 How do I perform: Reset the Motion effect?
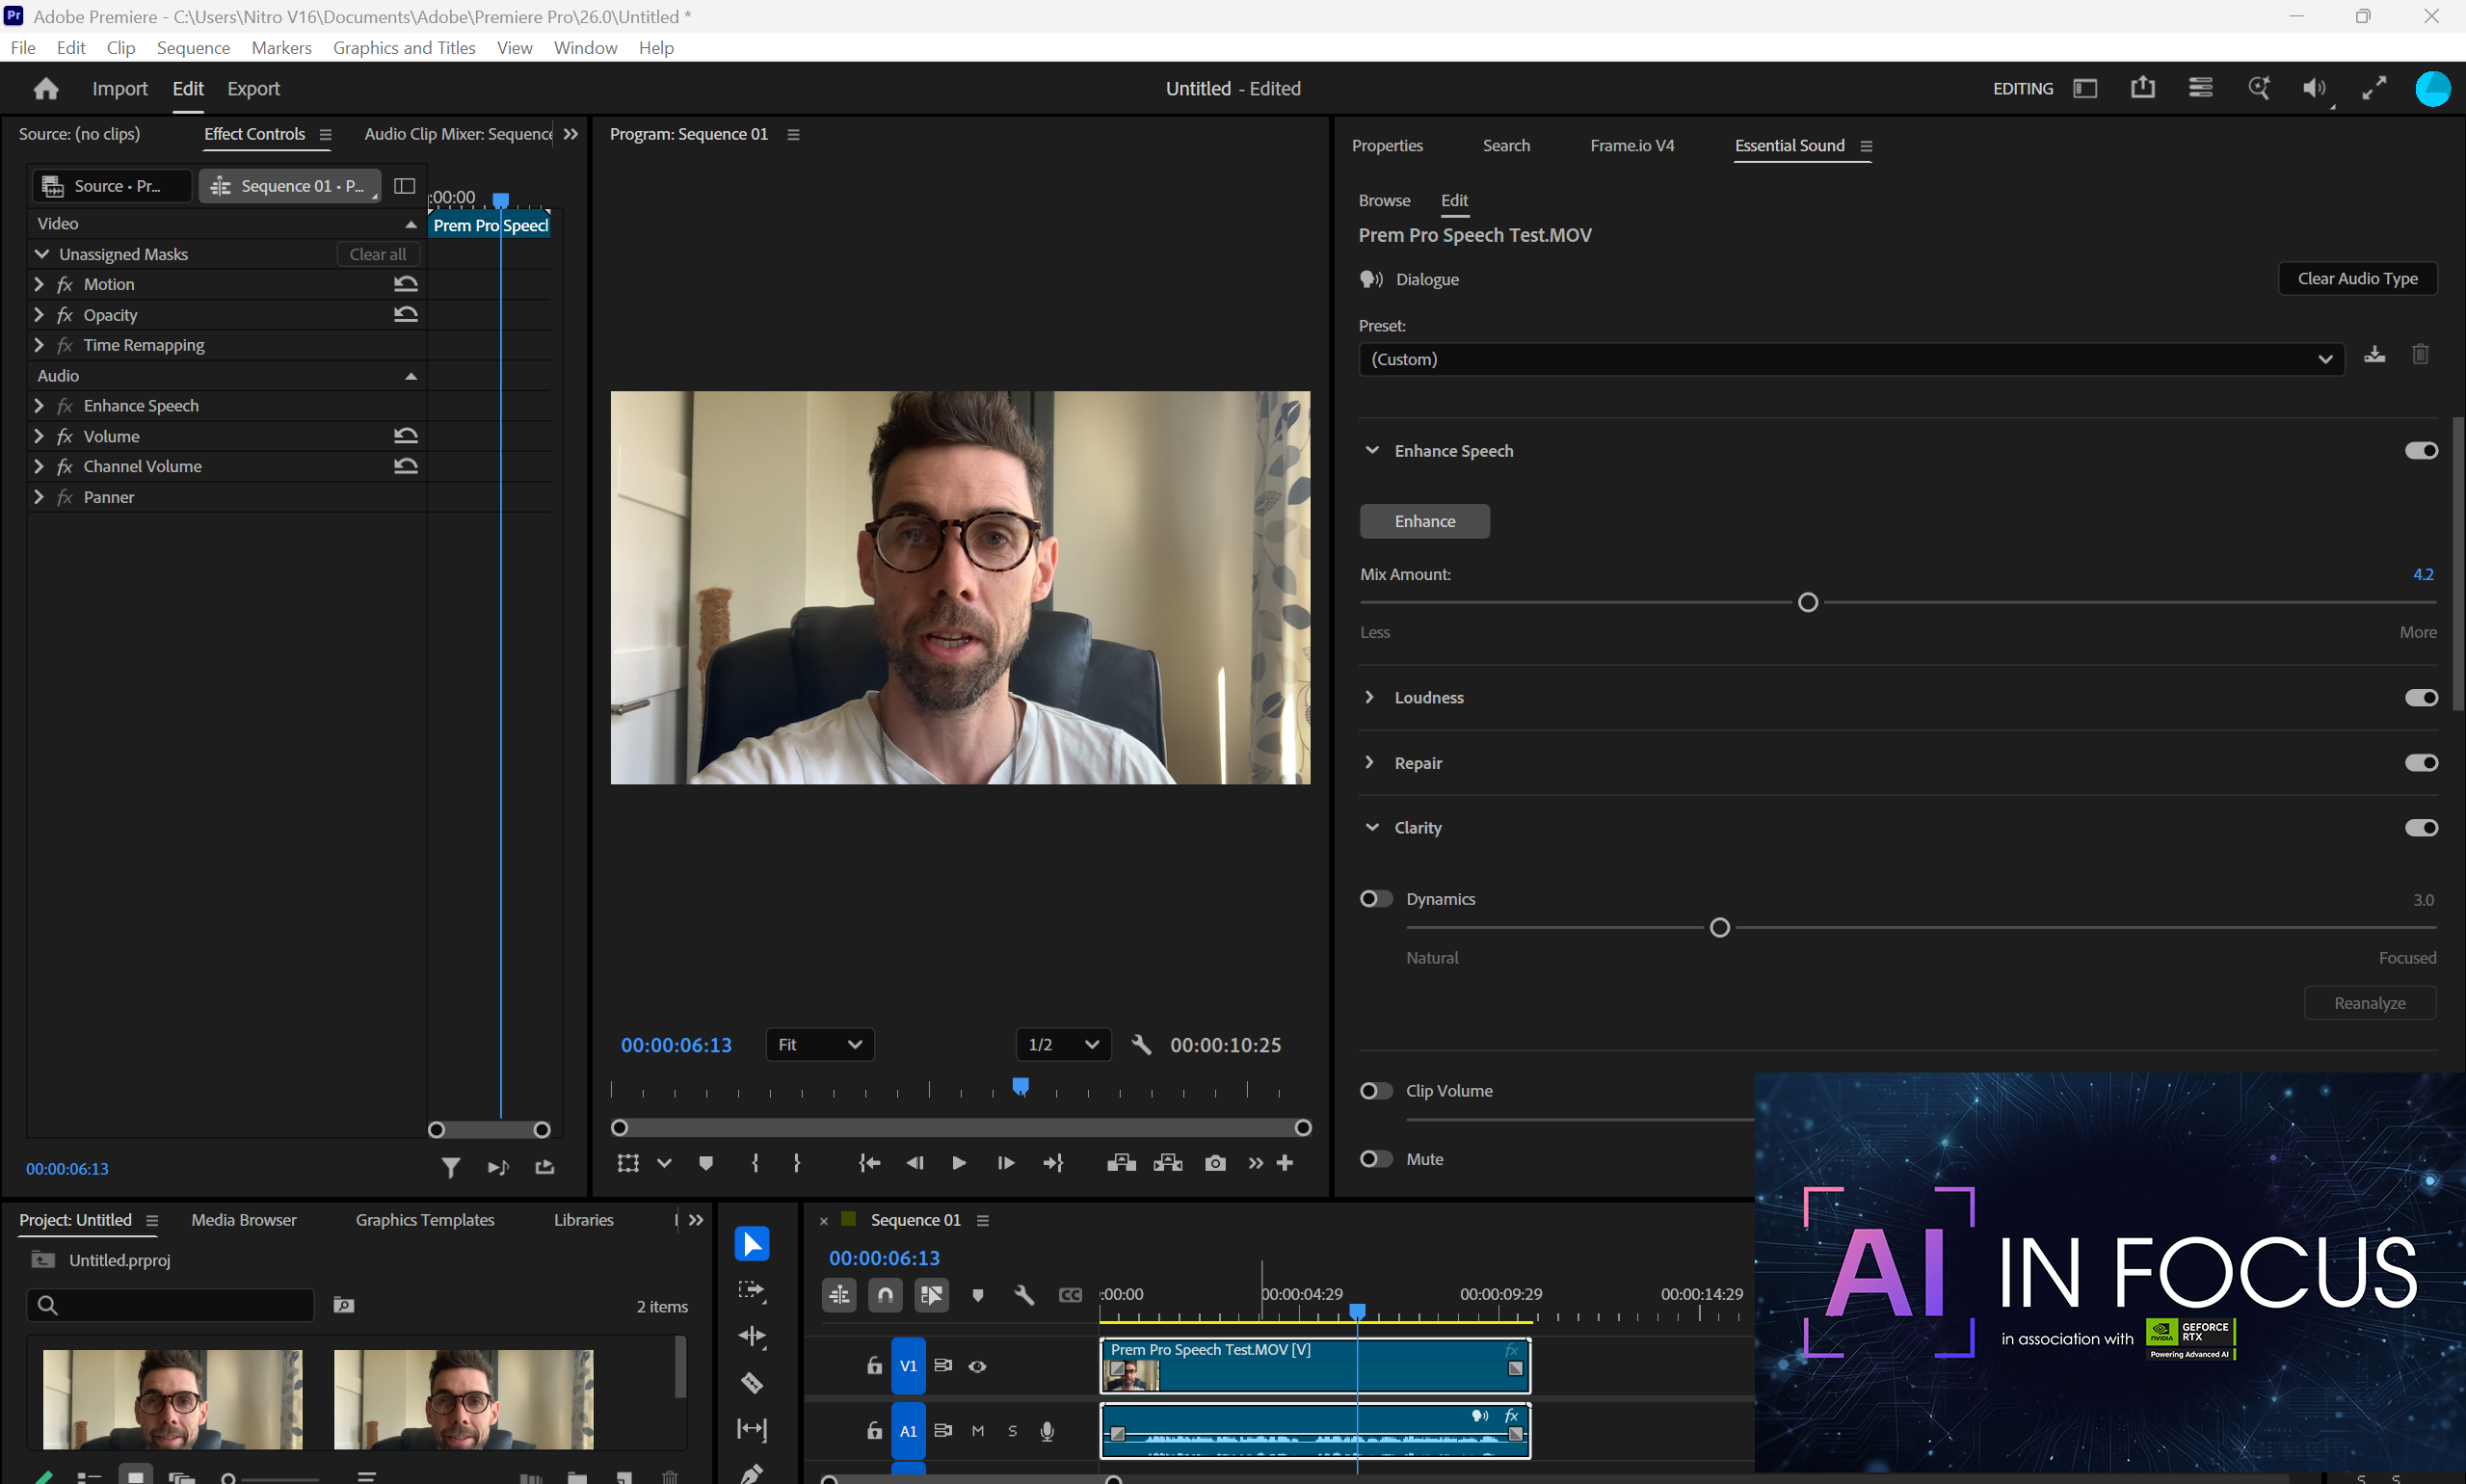[x=405, y=284]
